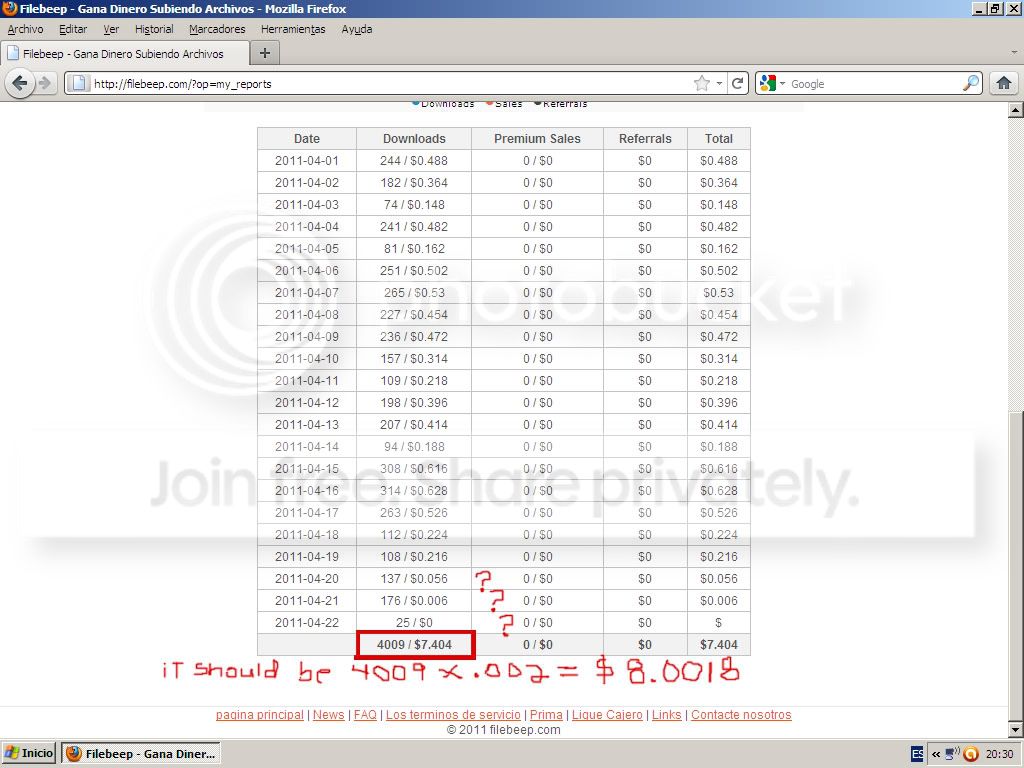Open the News footer link
This screenshot has width=1024, height=768.
(328, 714)
